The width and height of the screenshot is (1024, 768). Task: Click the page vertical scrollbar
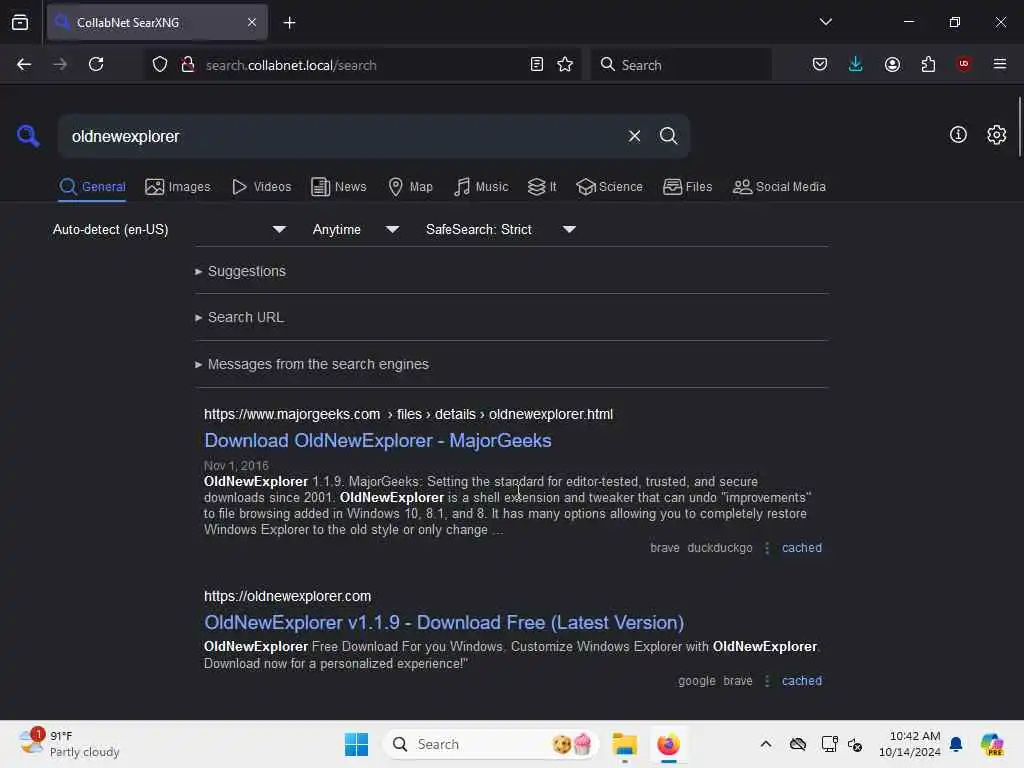1019,127
